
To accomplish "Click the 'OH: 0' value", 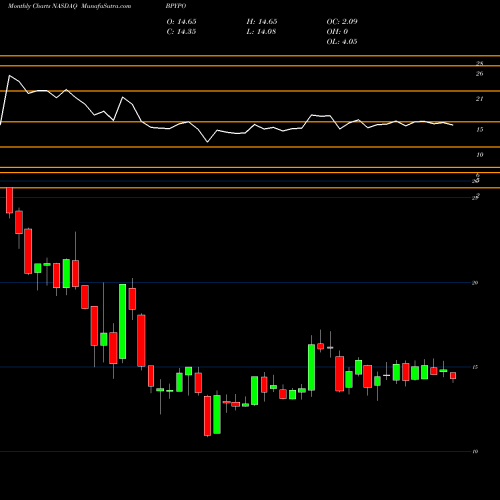I will 337,32.
